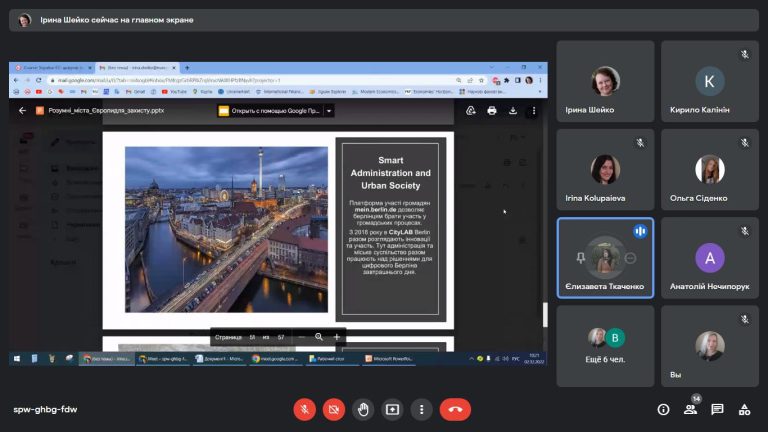The image size is (768, 432).
Task: Reset zoom with the magnifier icon
Action: point(319,337)
